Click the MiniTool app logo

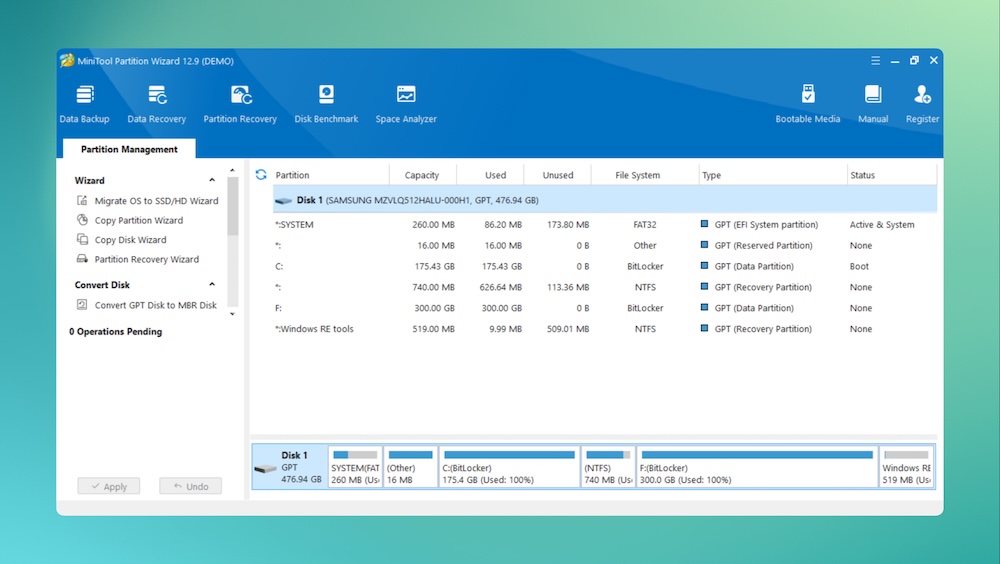coord(67,61)
